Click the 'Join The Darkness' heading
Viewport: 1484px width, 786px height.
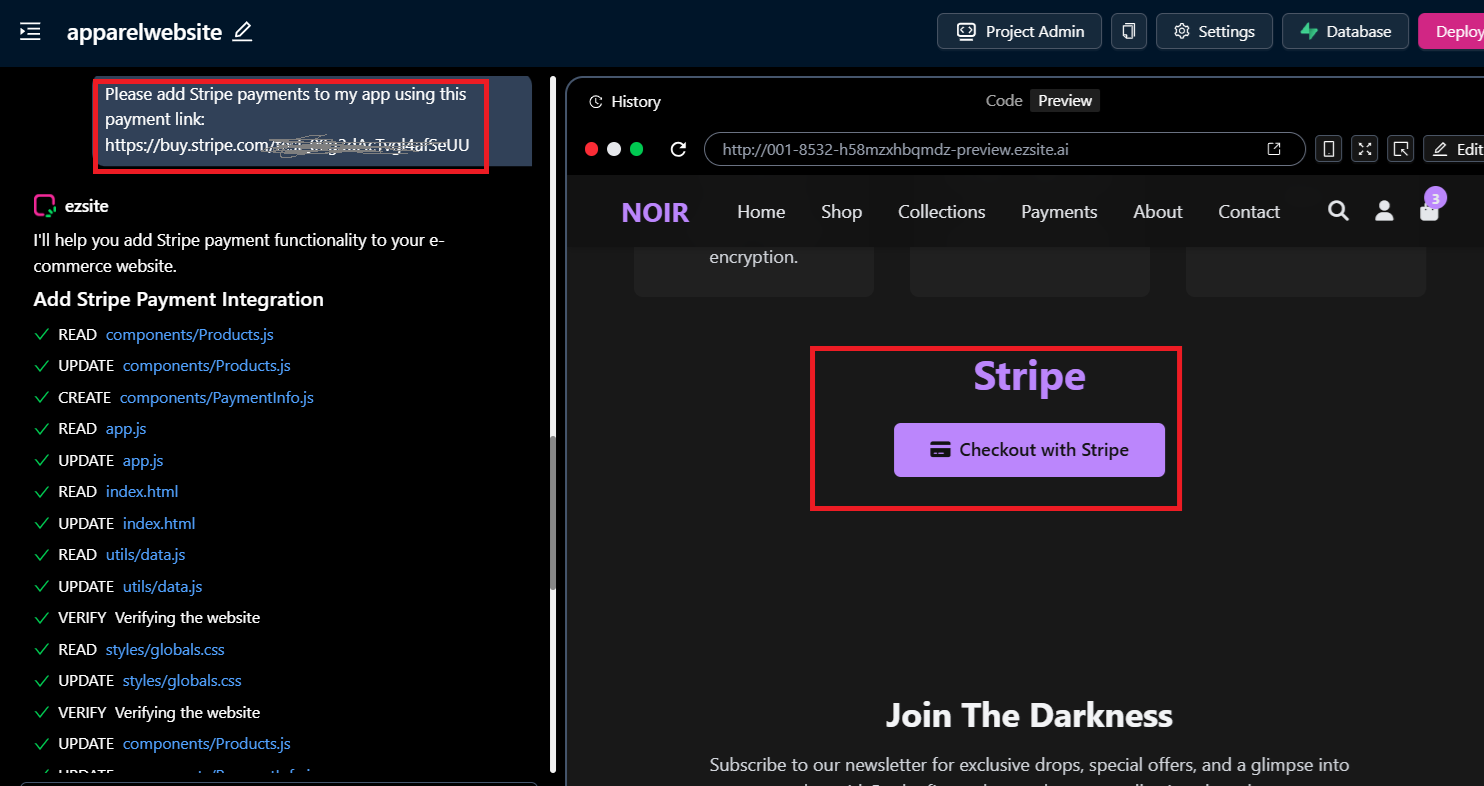[1029, 715]
